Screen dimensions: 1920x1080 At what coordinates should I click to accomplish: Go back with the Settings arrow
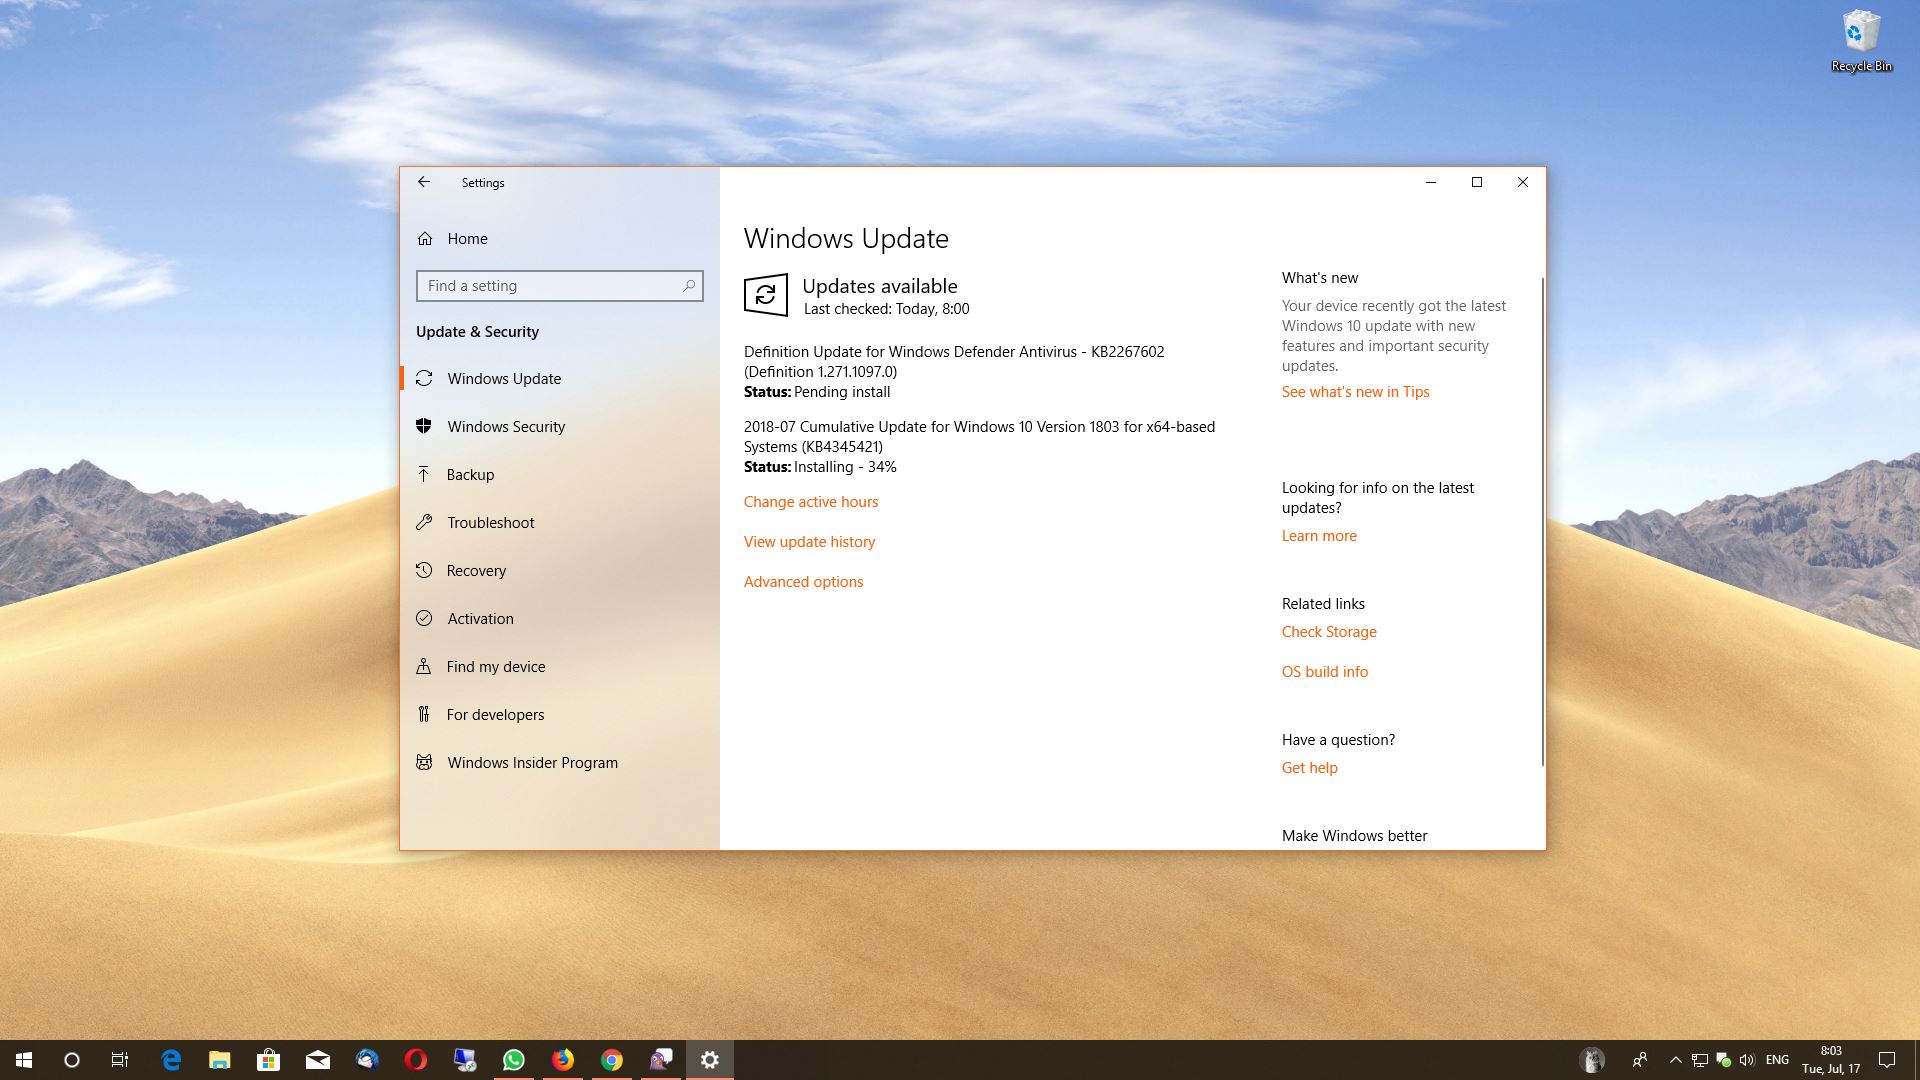point(424,182)
